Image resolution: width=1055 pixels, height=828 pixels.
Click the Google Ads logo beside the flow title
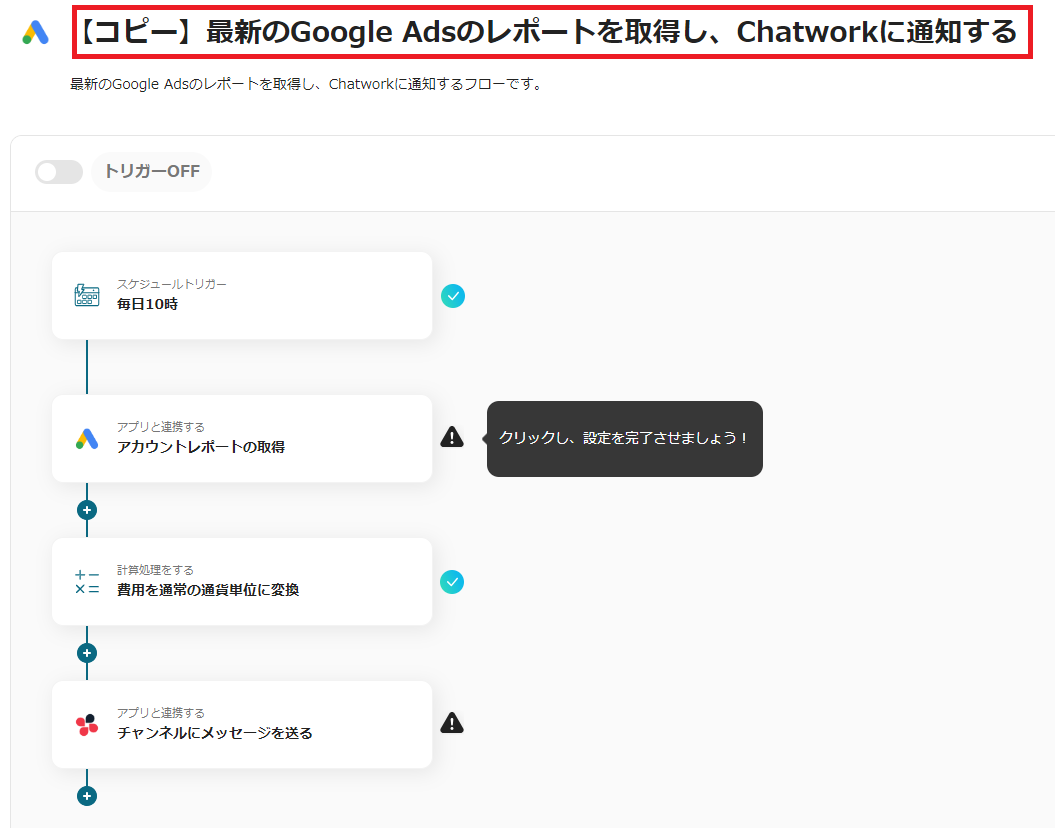pos(36,32)
